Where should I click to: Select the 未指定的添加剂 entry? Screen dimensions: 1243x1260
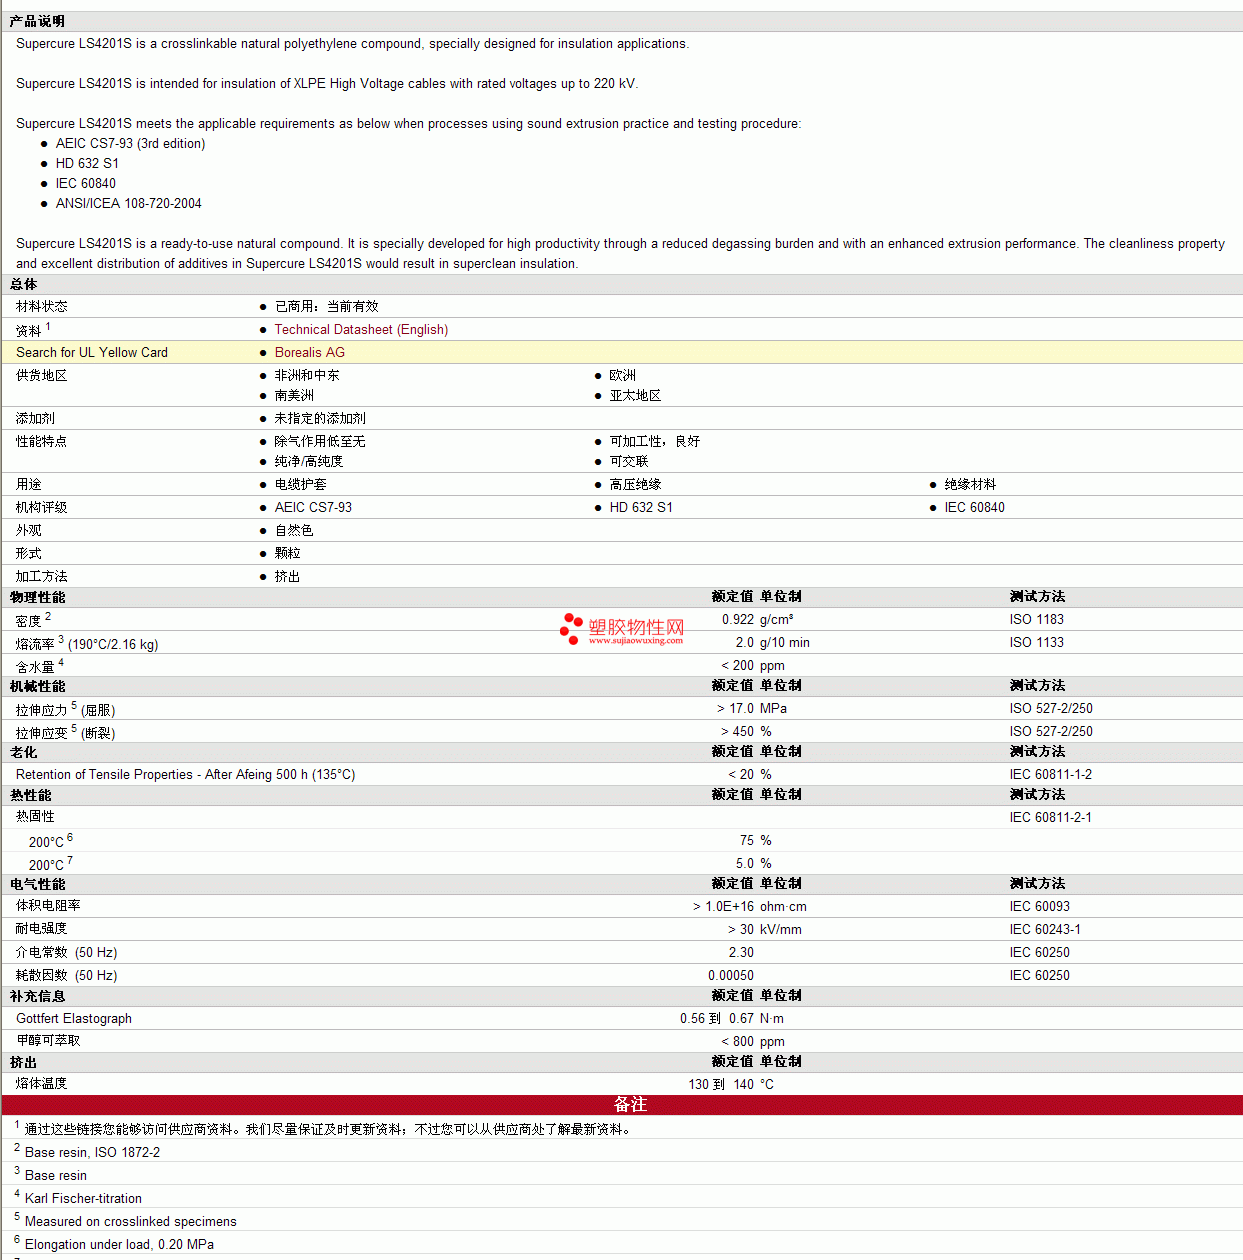coord(320,418)
